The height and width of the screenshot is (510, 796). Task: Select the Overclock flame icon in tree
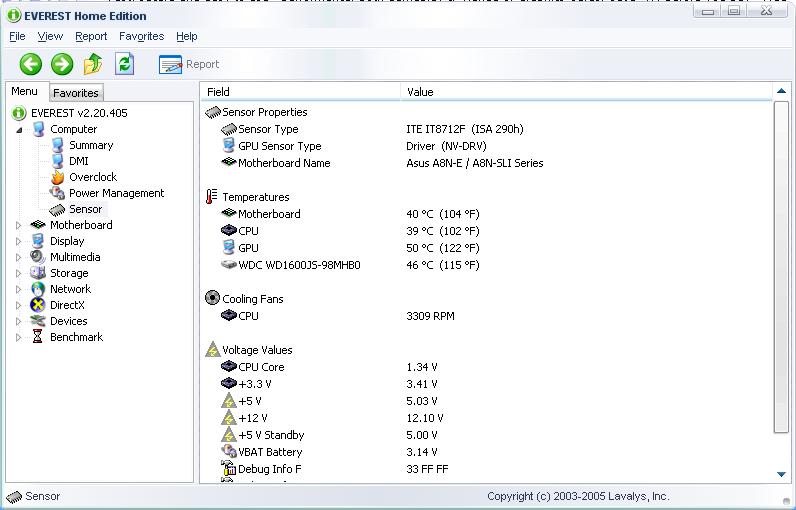click(x=57, y=177)
